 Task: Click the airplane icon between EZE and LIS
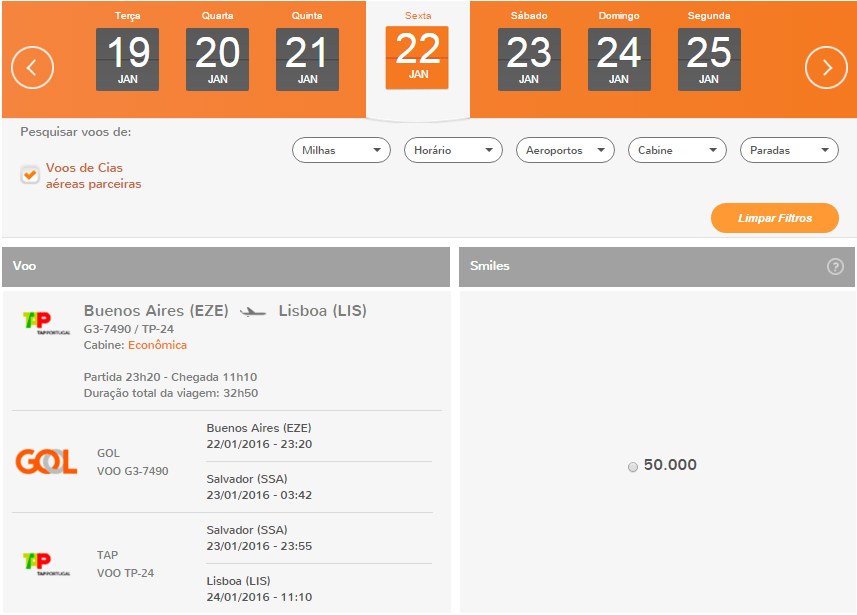click(x=253, y=312)
